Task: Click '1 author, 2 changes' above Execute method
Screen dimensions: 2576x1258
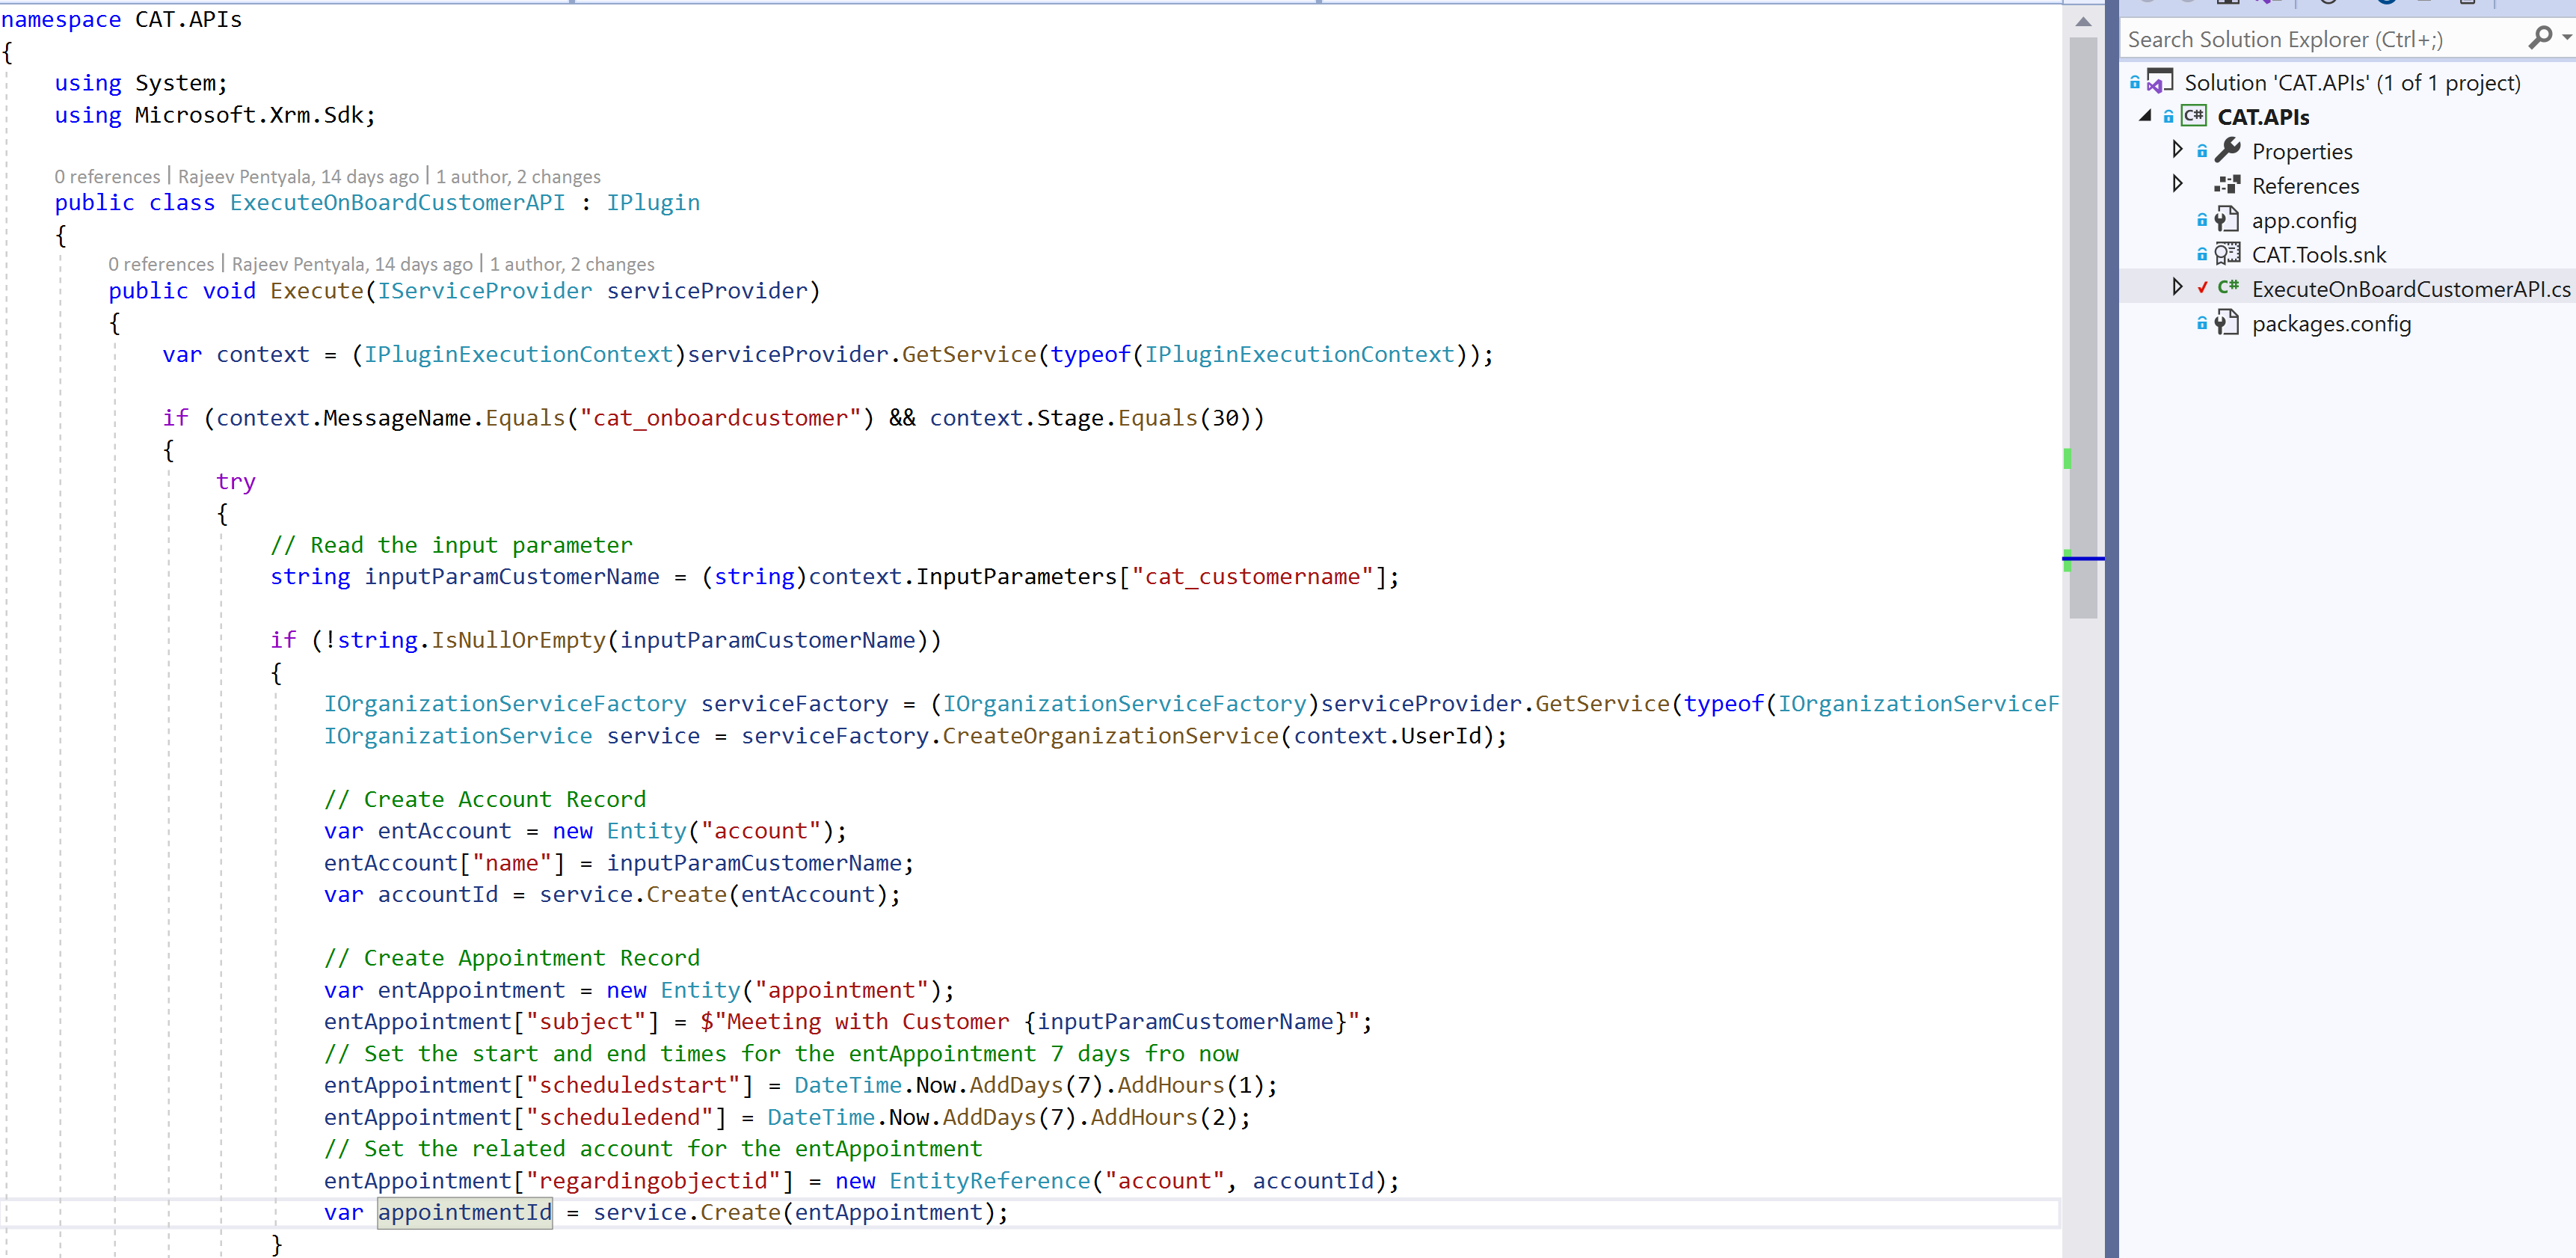Action: [x=571, y=265]
